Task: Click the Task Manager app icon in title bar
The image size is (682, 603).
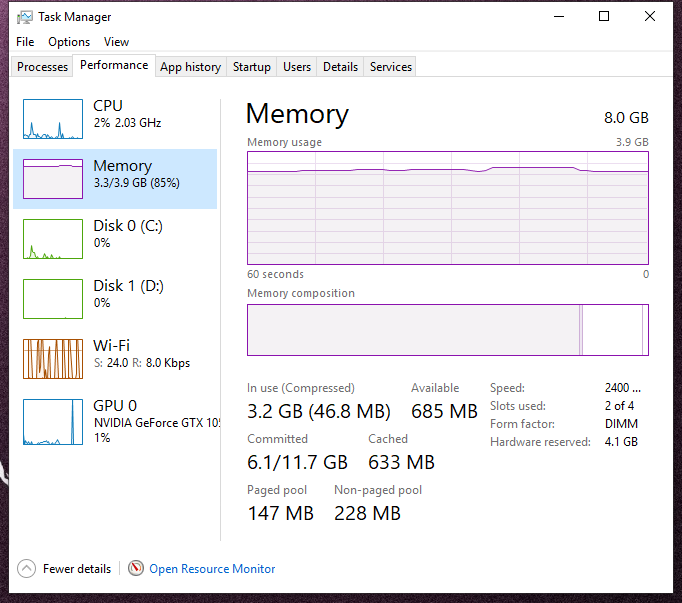Action: (24, 17)
